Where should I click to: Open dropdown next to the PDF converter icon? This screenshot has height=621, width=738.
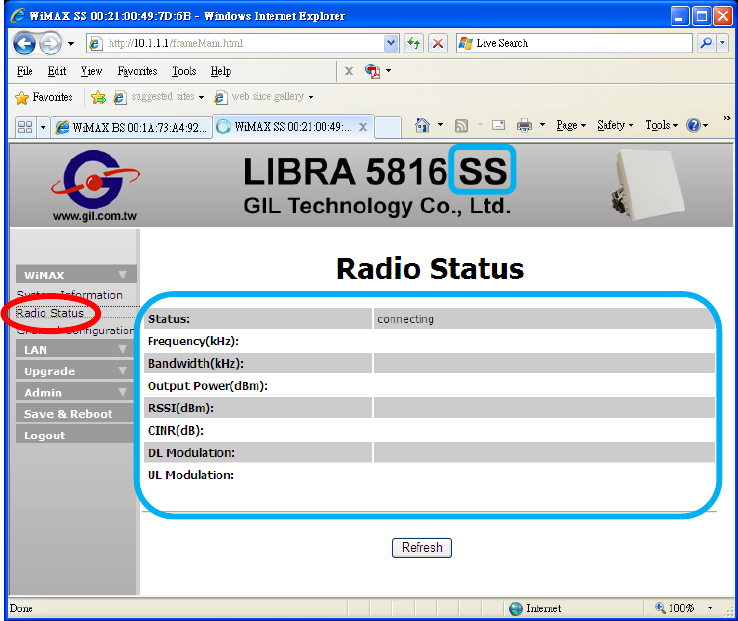click(388, 71)
